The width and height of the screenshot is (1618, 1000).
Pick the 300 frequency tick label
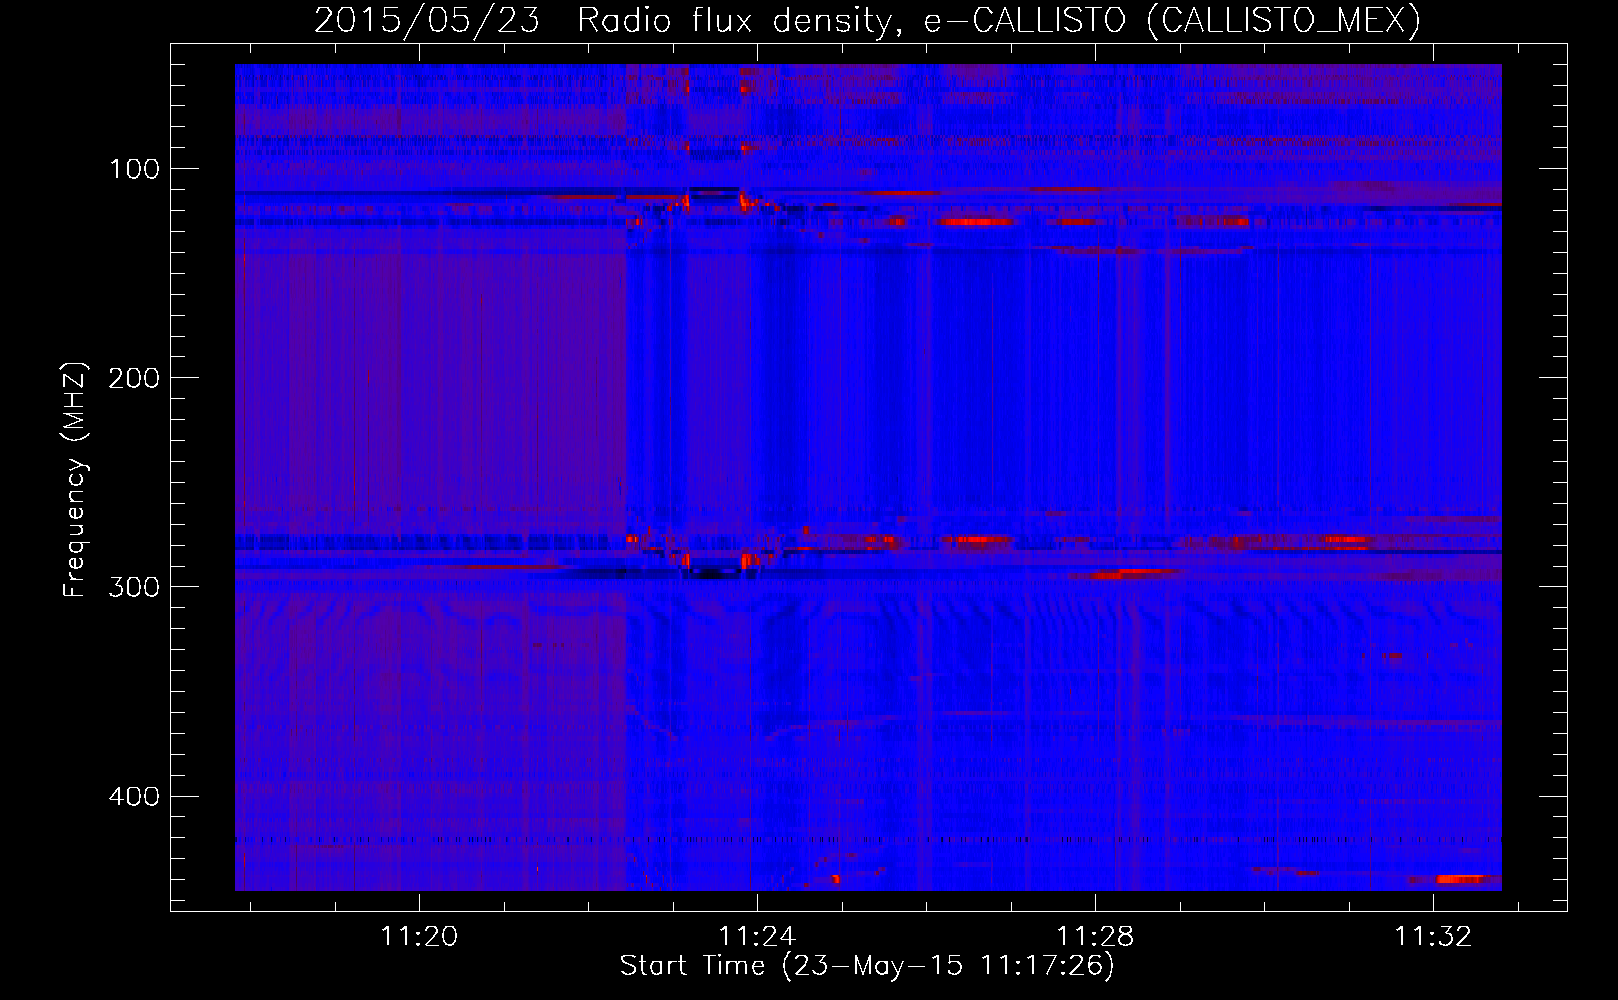tap(135, 586)
